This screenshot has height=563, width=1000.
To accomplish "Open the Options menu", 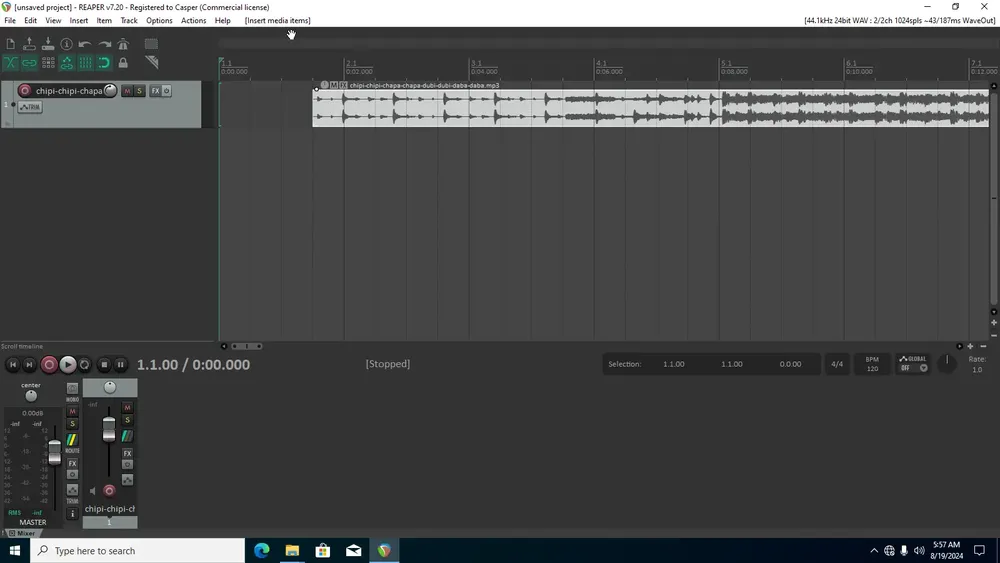I will click(x=159, y=20).
